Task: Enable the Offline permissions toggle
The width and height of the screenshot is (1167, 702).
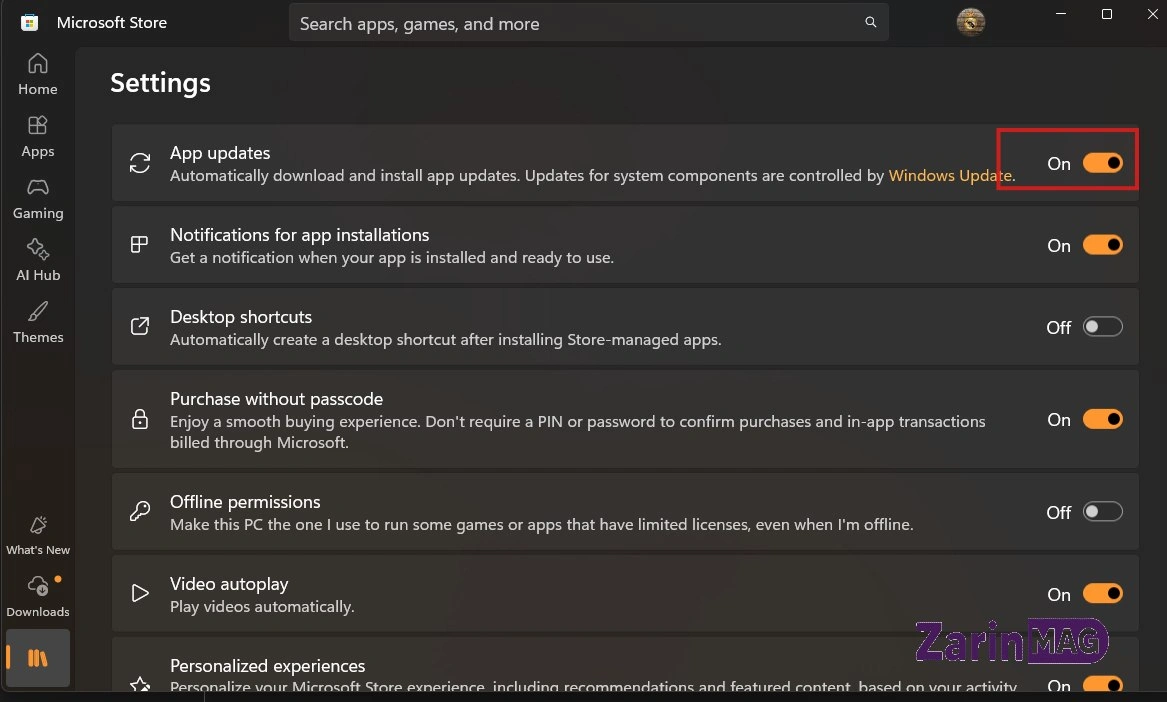Action: [1102, 512]
